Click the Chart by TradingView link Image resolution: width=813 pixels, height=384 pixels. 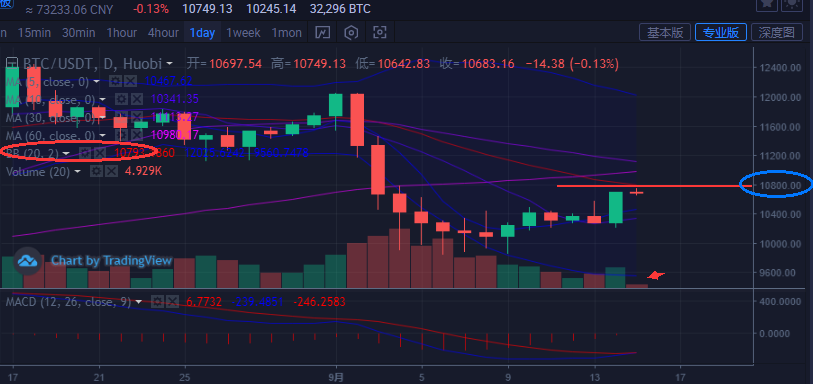click(111, 261)
